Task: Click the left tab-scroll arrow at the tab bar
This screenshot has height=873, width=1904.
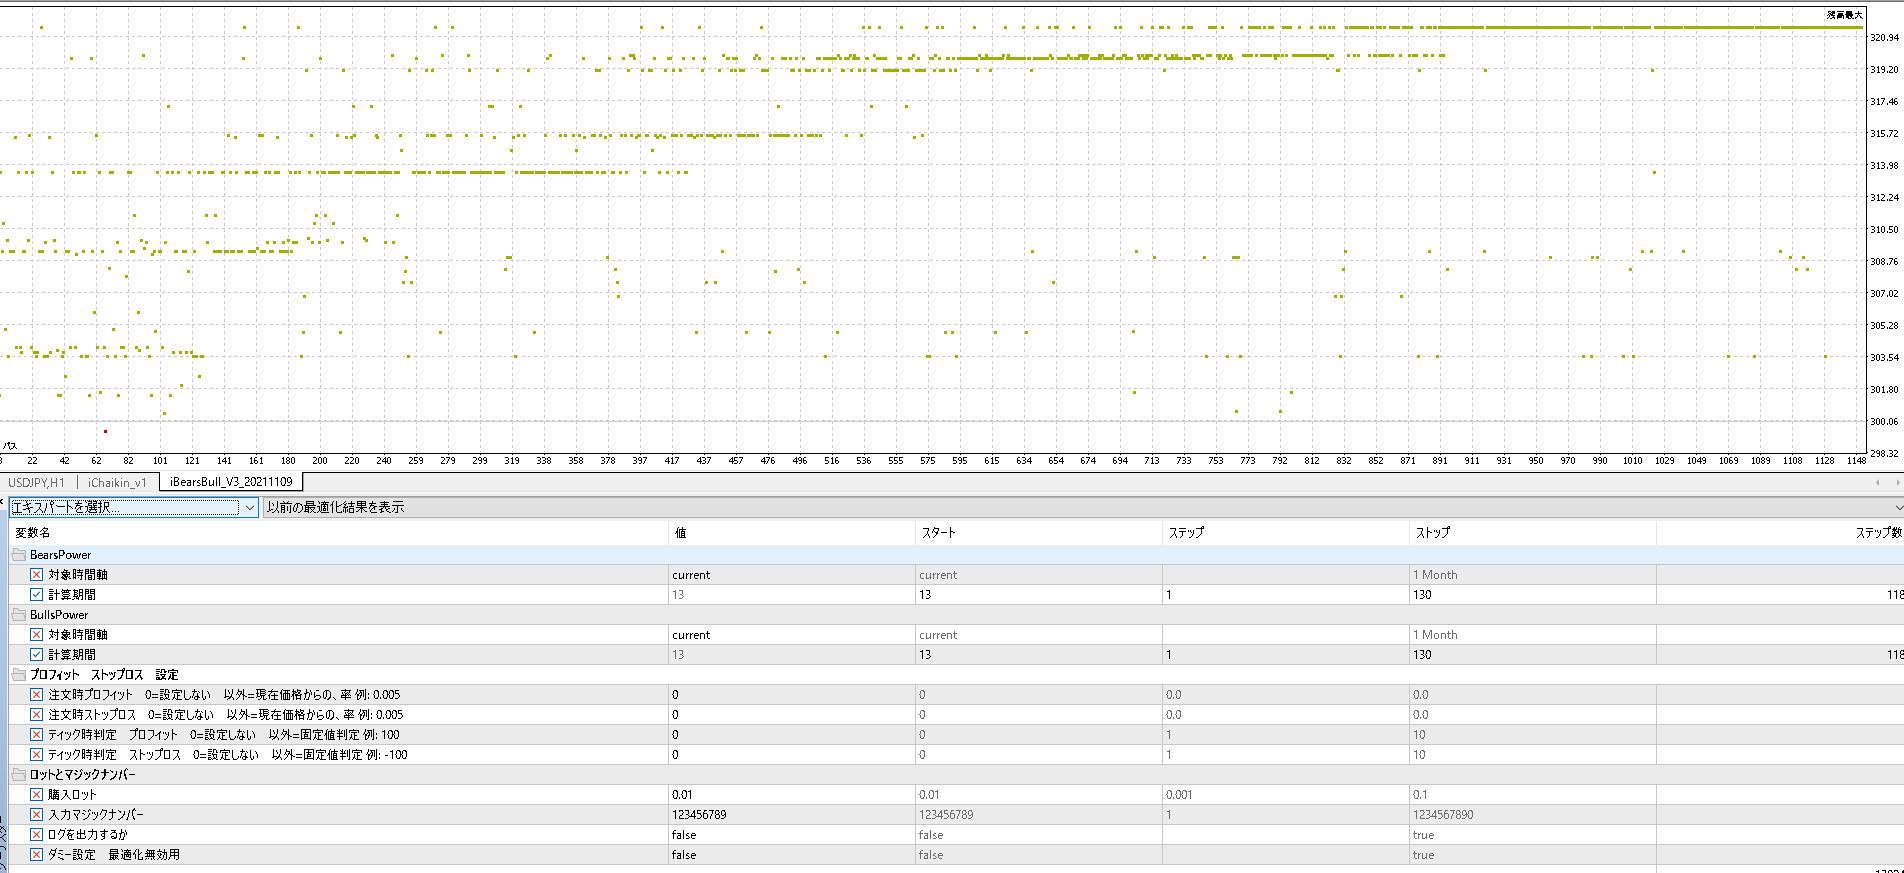Action: (x=1877, y=482)
